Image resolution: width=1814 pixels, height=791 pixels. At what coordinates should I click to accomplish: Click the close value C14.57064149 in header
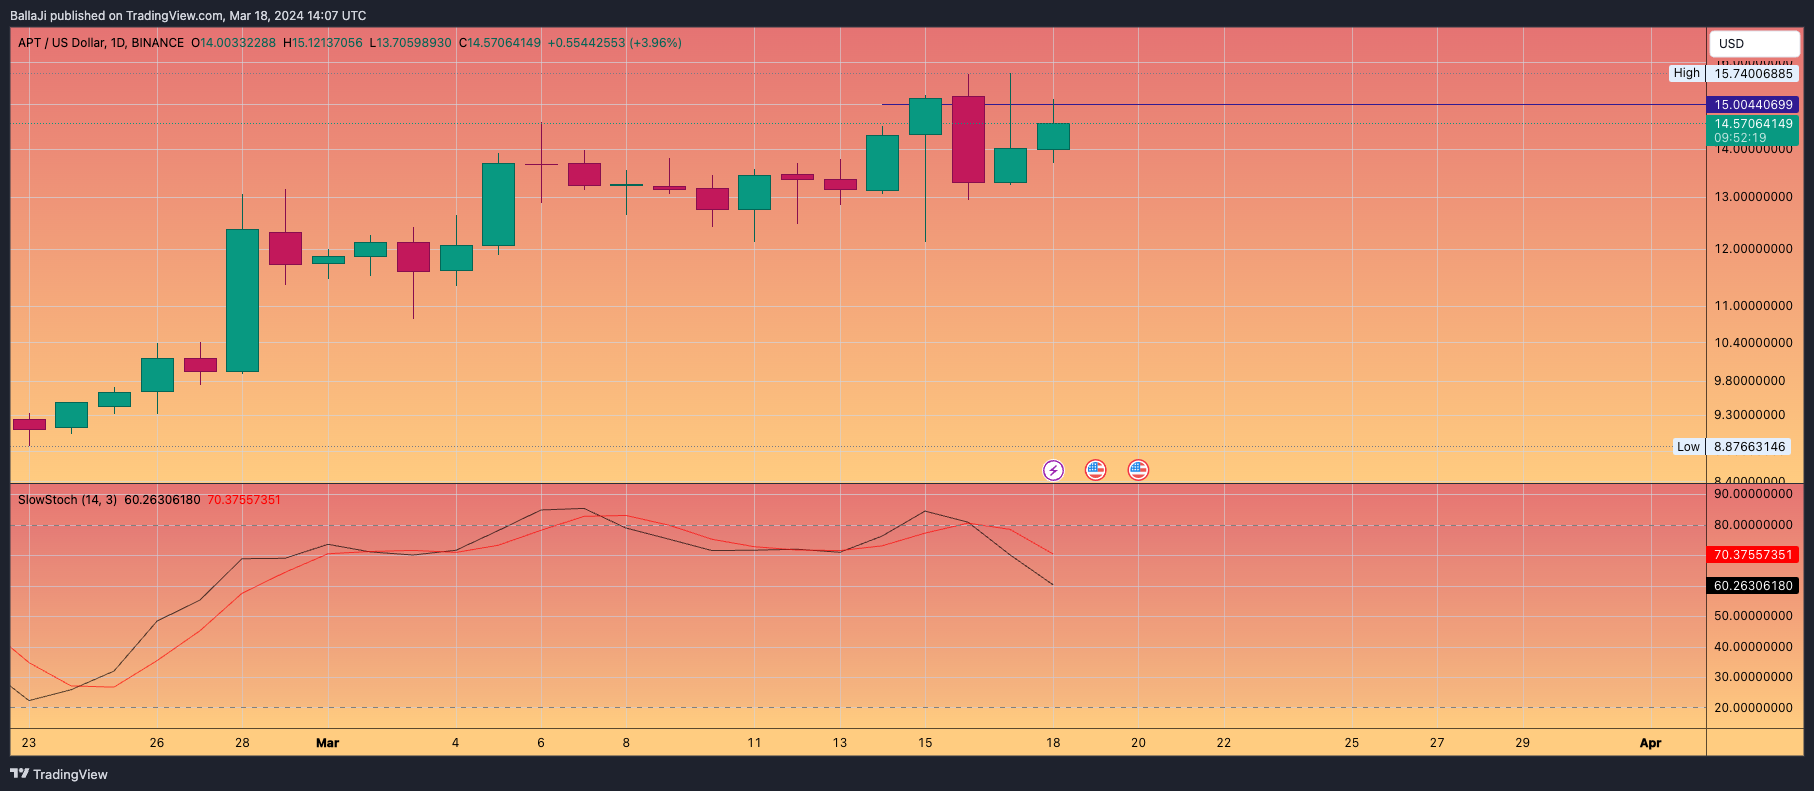tap(500, 43)
